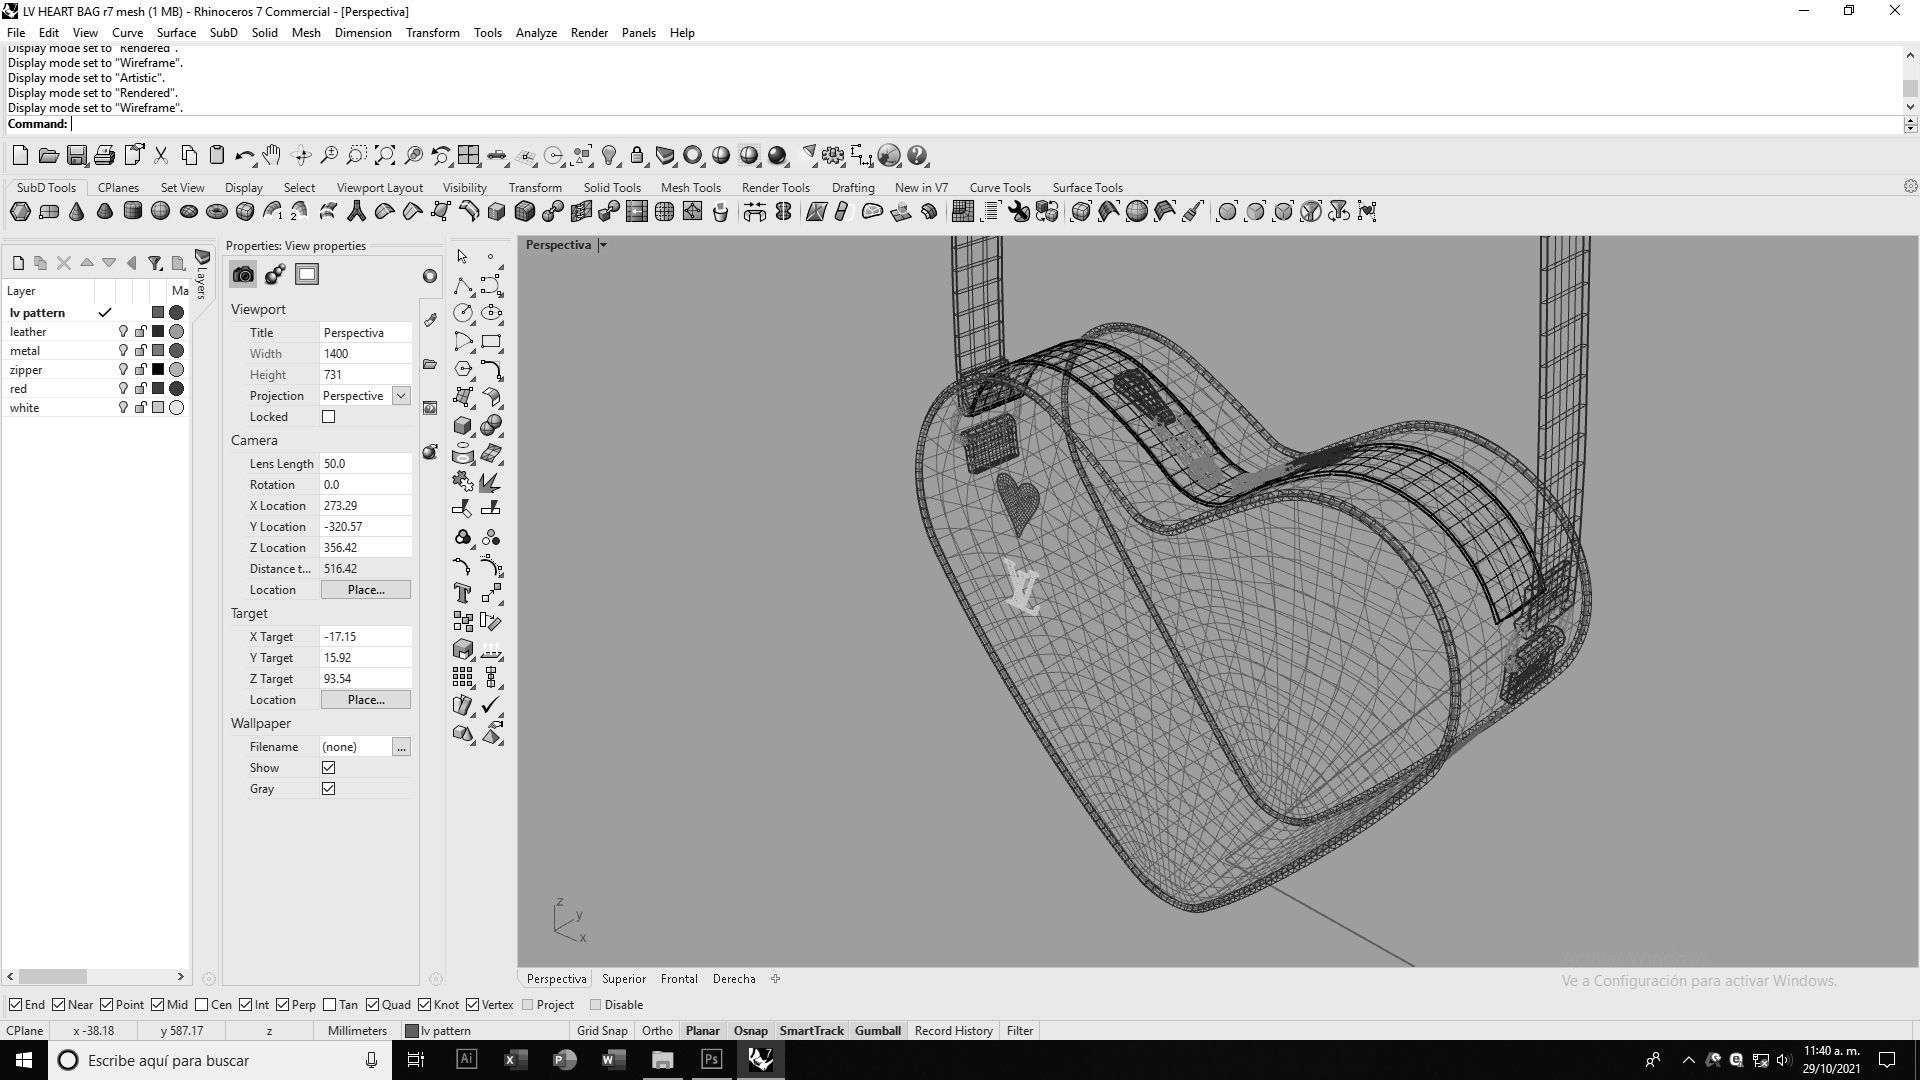Click the Cut scissors icon
Viewport: 1920px width, 1080px height.
coord(160,156)
